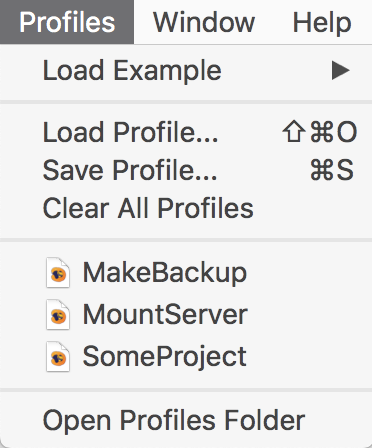Image resolution: width=372 pixels, height=448 pixels.
Task: Click the ⇧⌘O shortcut beside Load Profile
Action: (320, 132)
